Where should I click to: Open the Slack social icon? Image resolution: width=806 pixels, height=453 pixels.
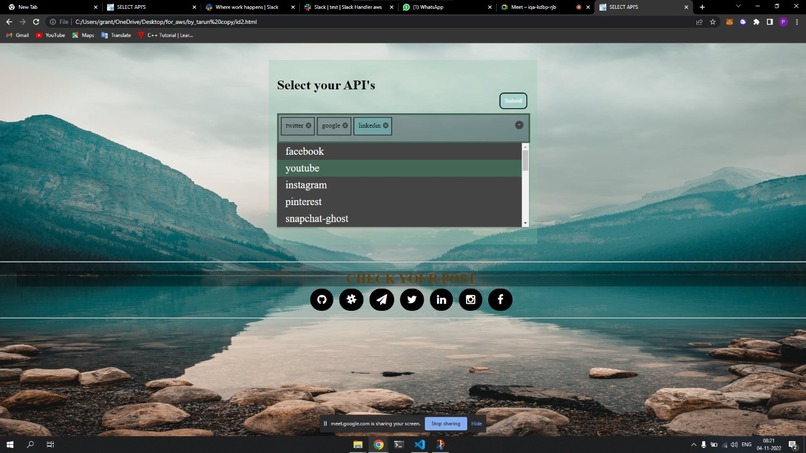(352, 300)
